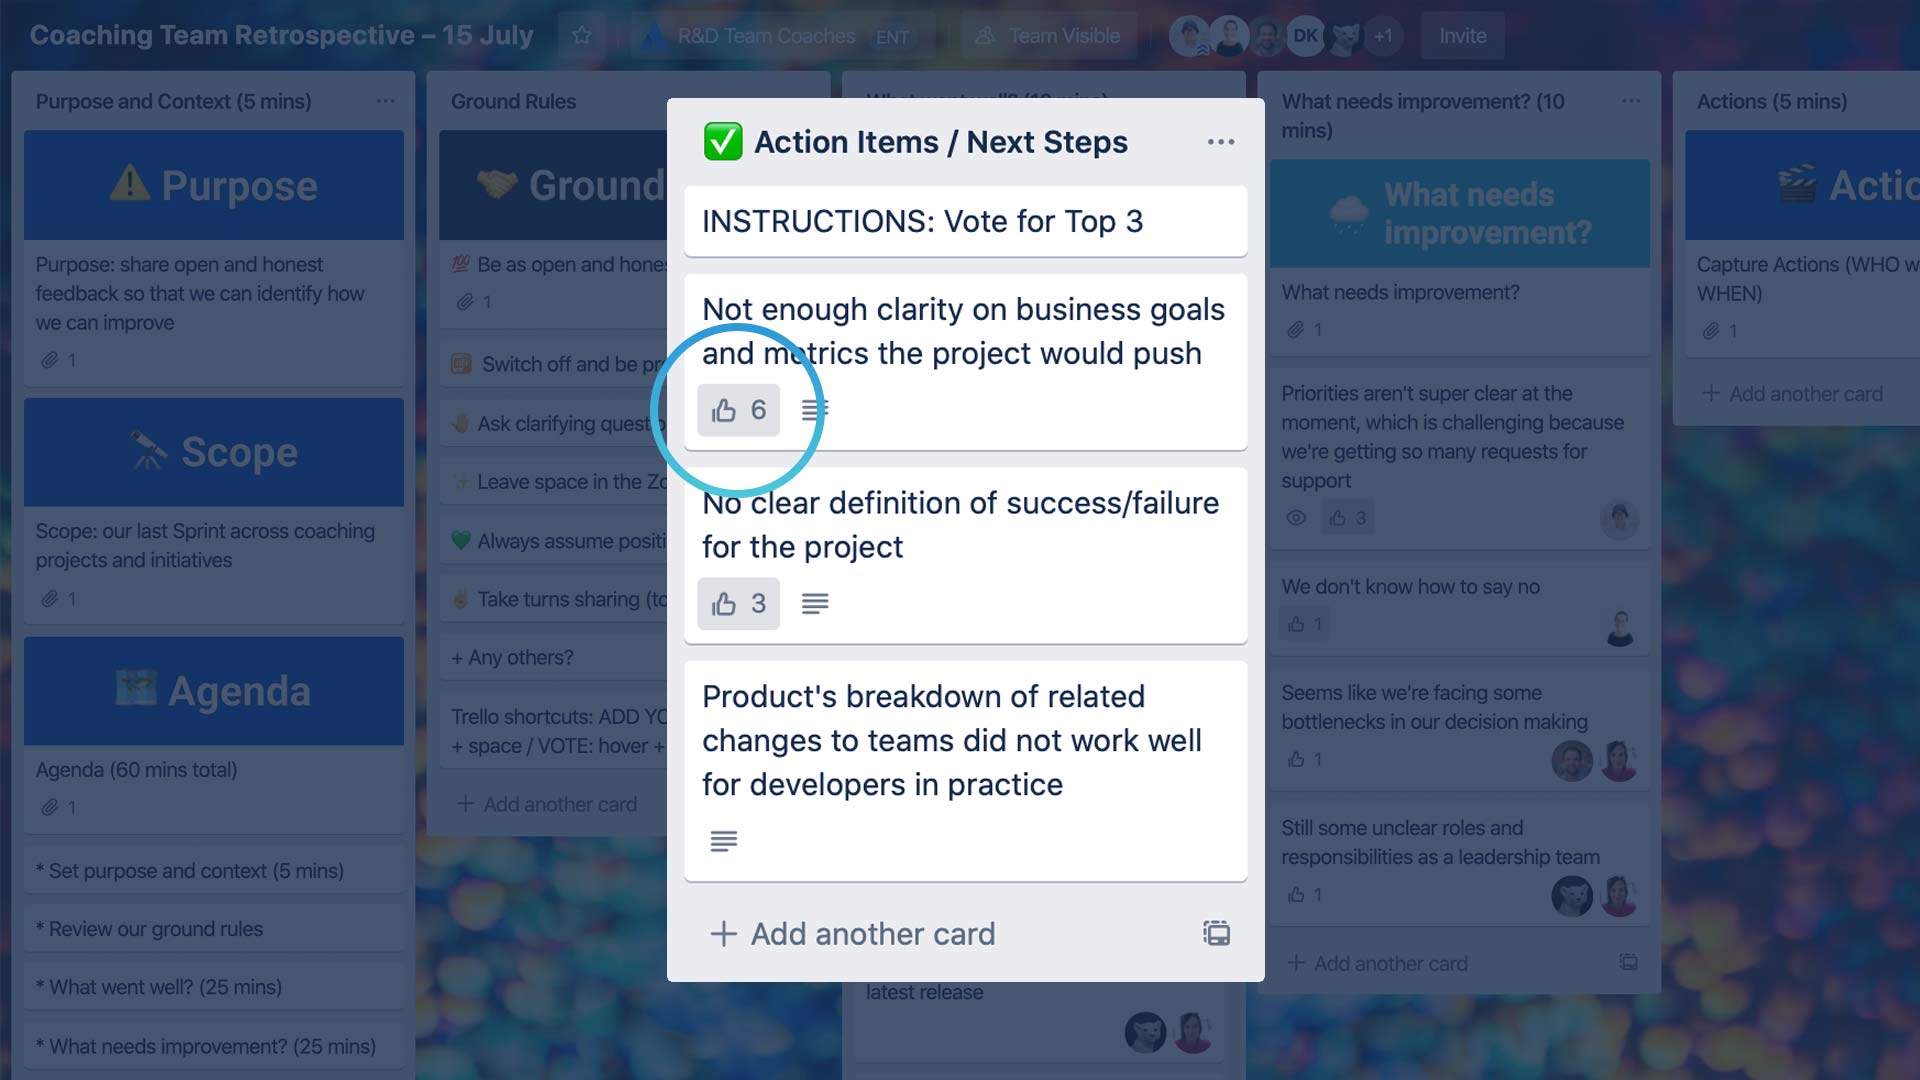This screenshot has height=1080, width=1920.
Task: Click the copy board icon near Add another card
Action: 1216,932
